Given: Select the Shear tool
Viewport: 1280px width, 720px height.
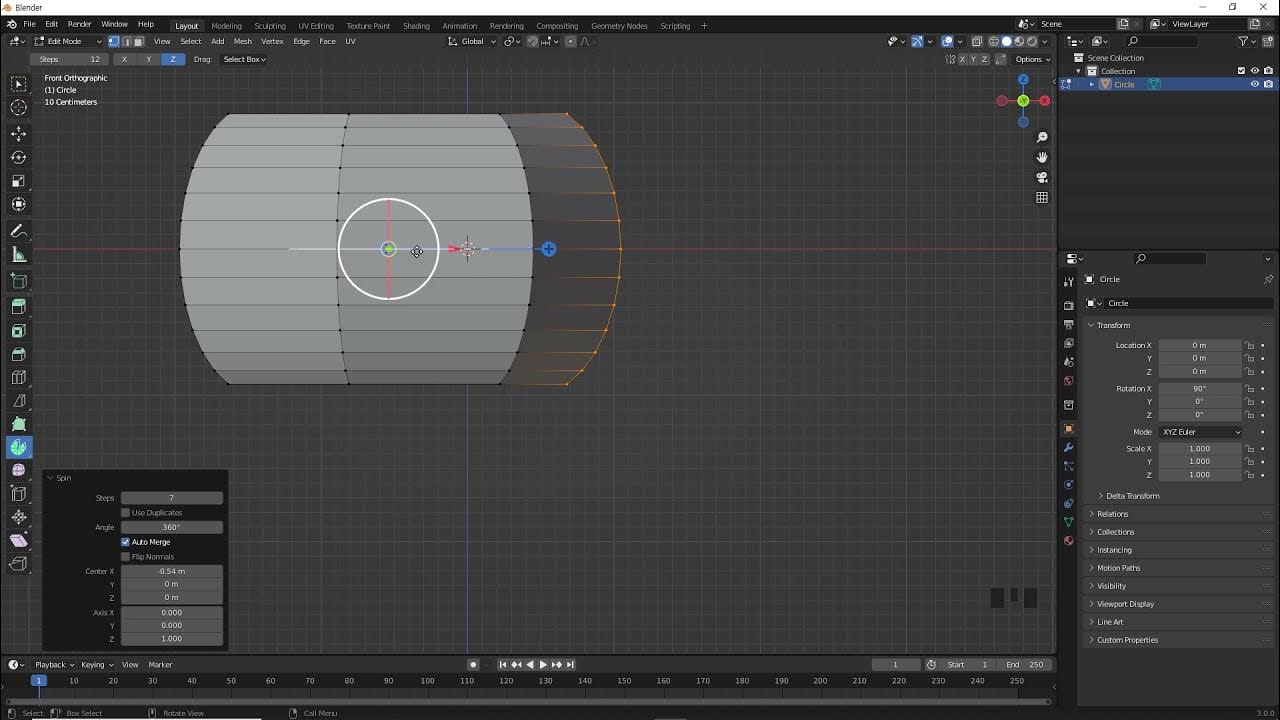Looking at the screenshot, I should tap(19, 541).
